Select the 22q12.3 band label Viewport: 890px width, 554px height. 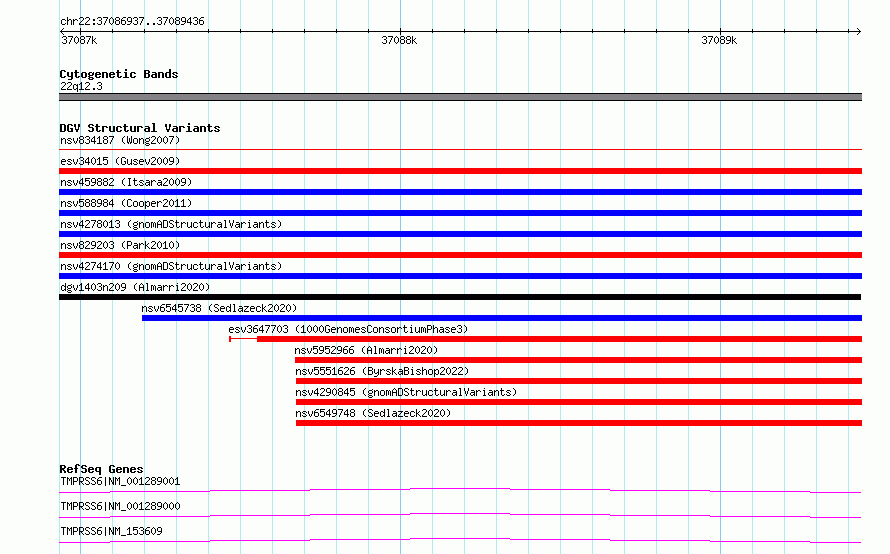81,86
